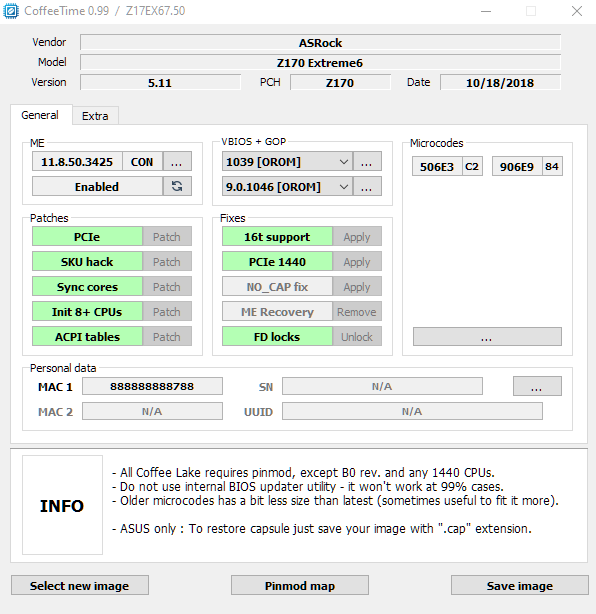Click microcode entry 506E3

point(437,166)
